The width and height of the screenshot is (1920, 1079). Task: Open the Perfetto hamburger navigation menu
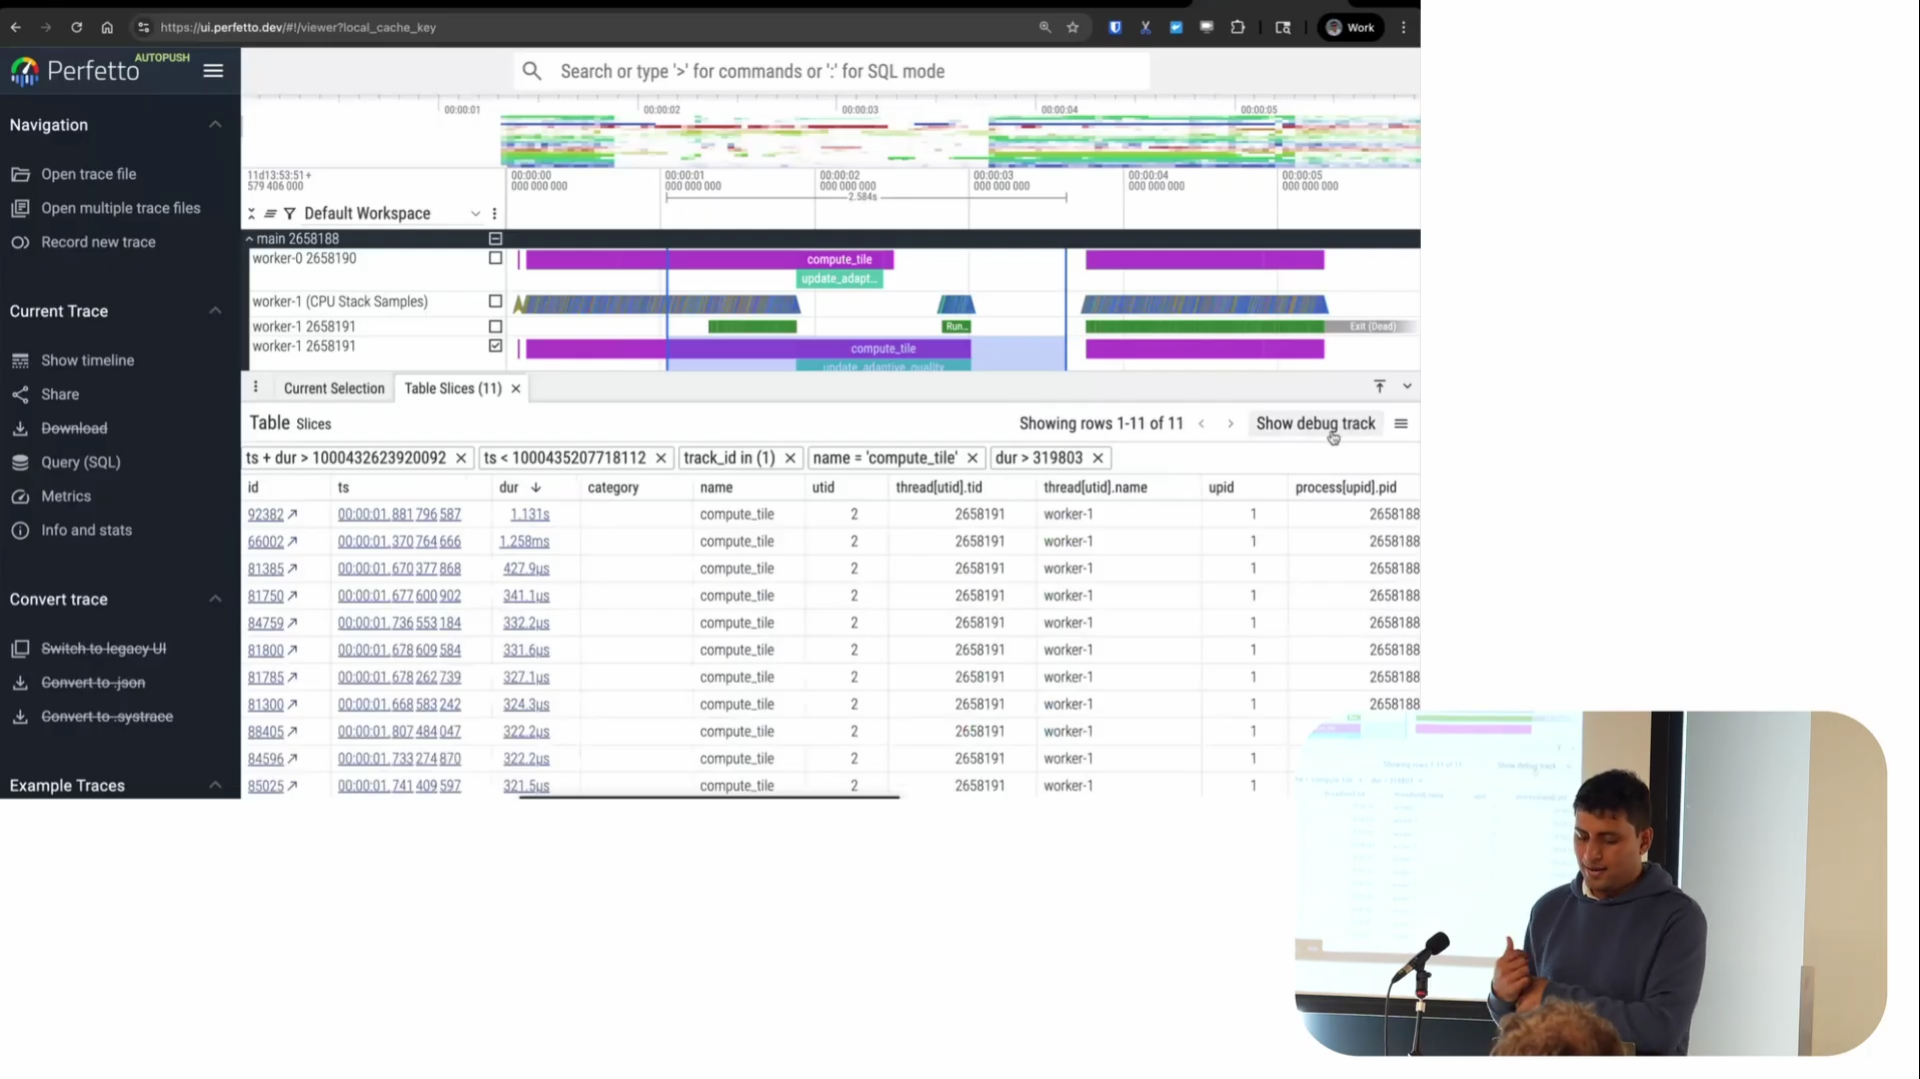coord(213,70)
